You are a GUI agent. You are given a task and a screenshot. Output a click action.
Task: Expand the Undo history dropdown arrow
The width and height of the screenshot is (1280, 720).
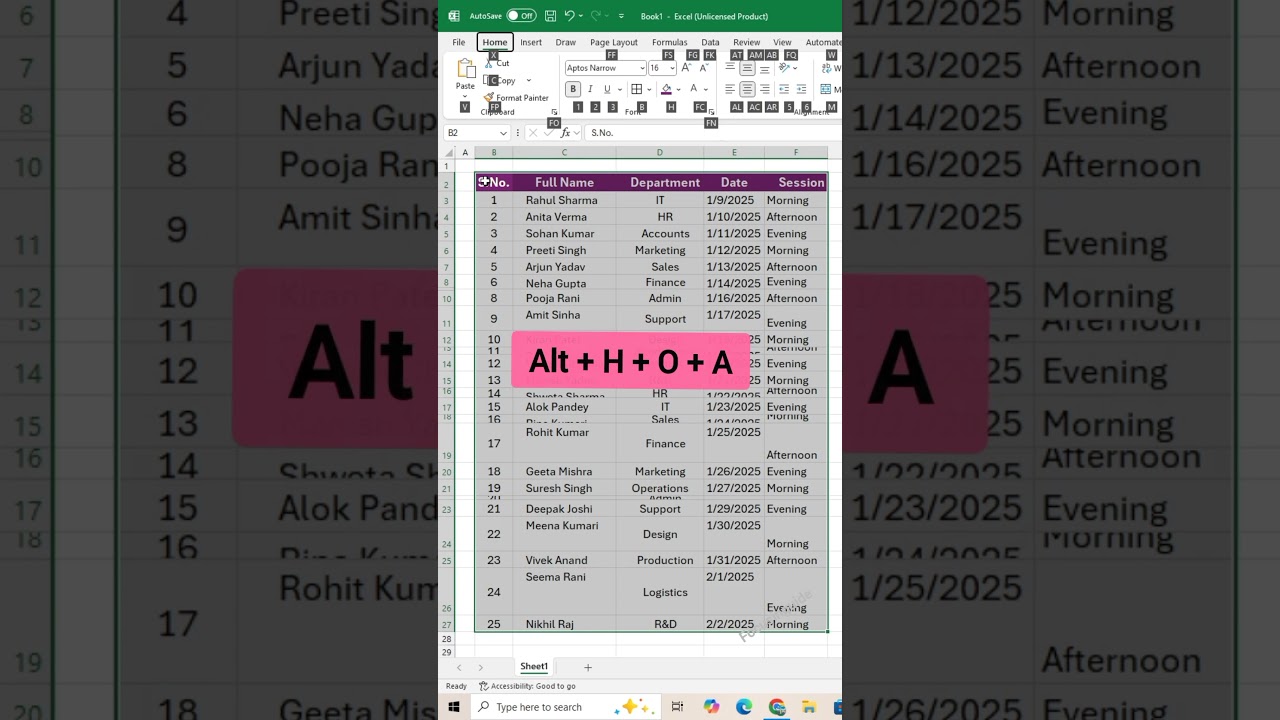581,15
